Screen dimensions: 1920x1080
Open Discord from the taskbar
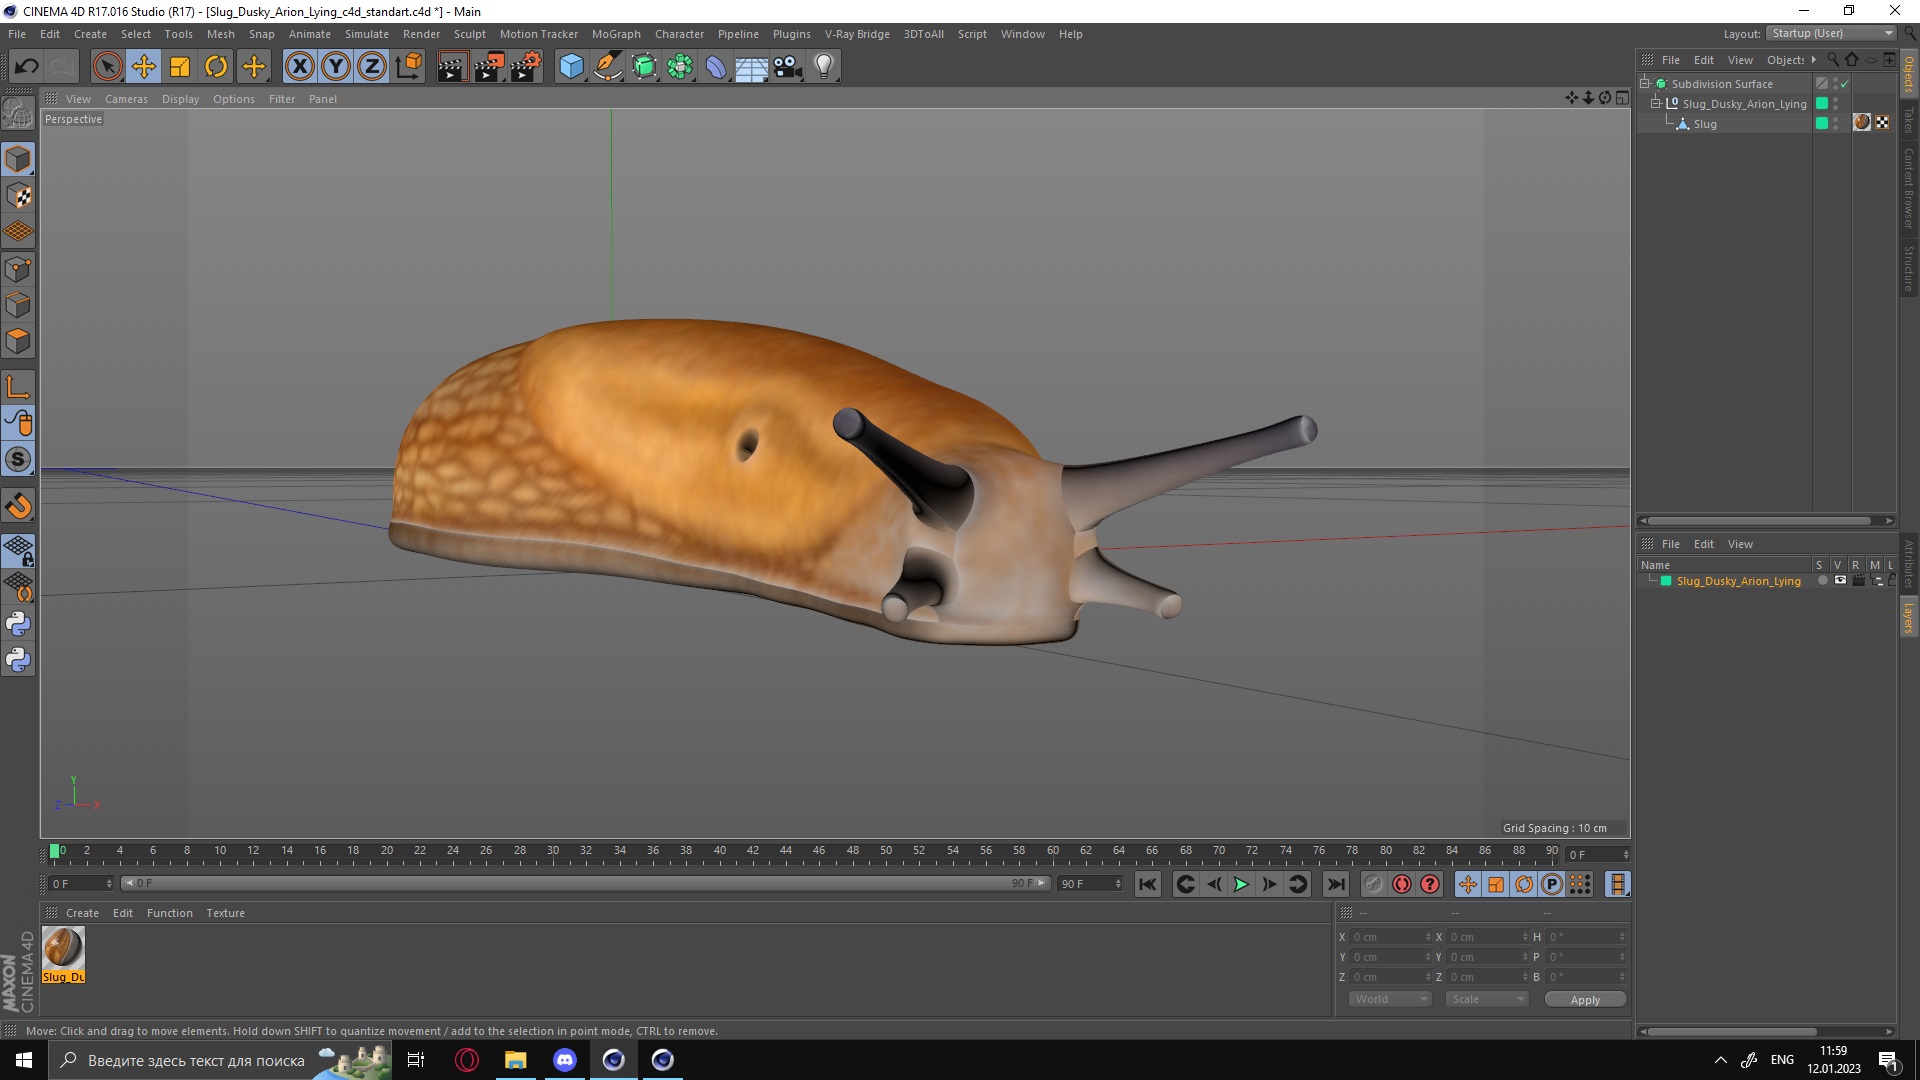coord(564,1060)
